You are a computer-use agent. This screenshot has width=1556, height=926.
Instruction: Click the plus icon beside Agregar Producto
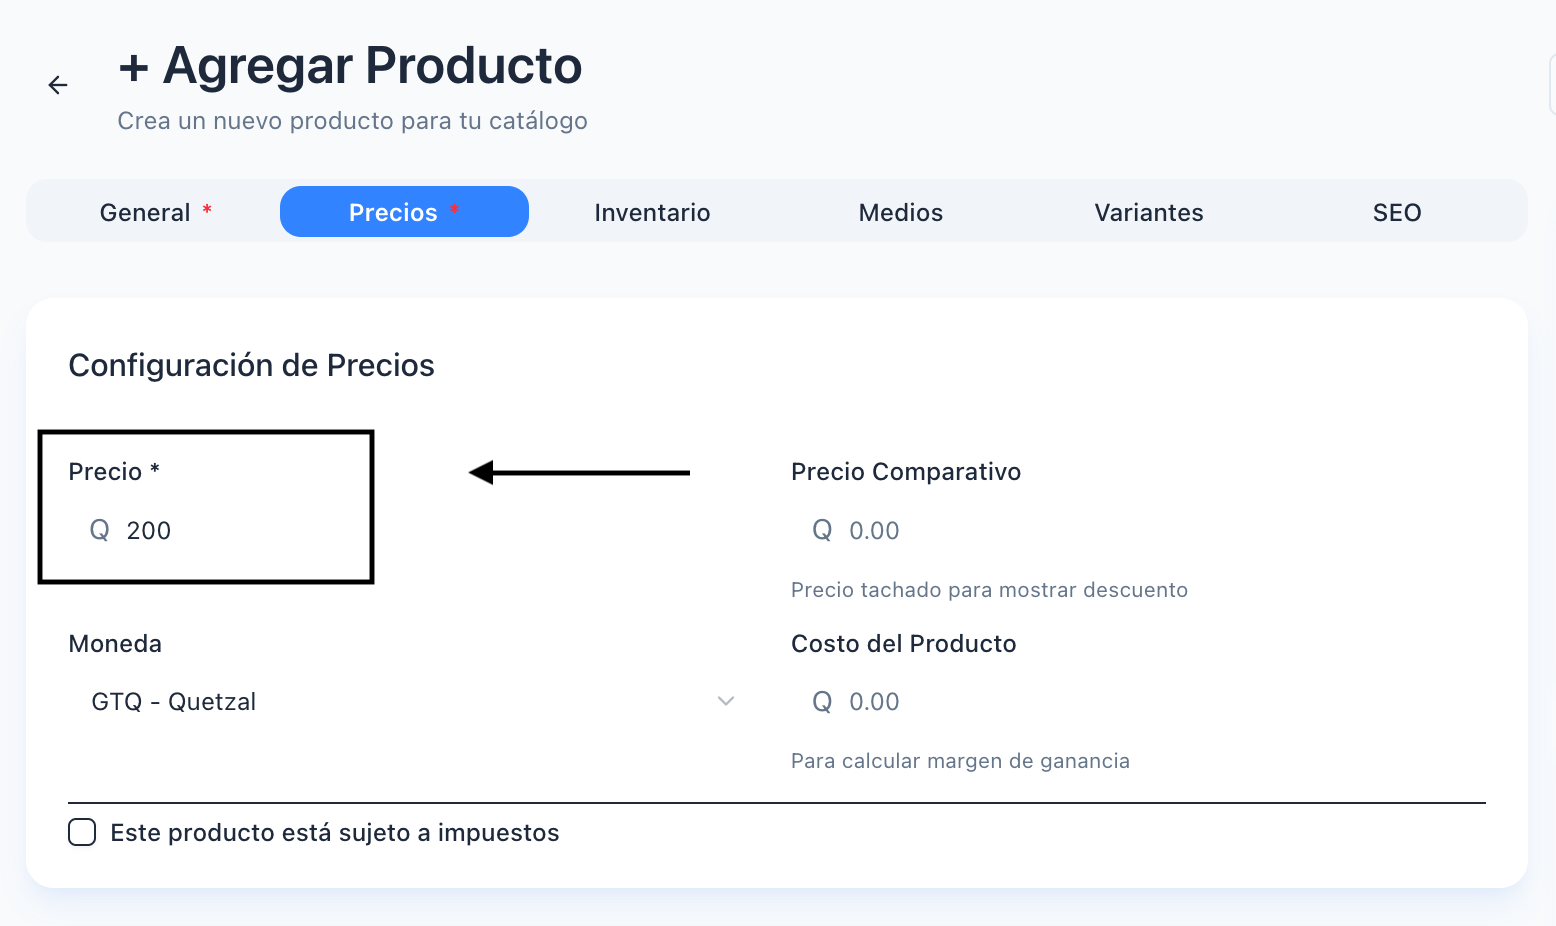tap(133, 68)
